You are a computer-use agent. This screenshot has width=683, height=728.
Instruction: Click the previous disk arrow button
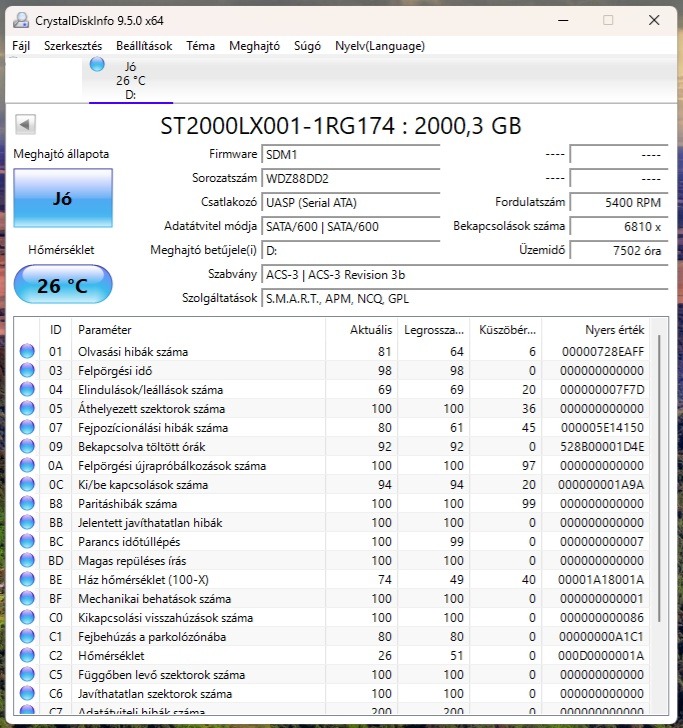coord(25,124)
